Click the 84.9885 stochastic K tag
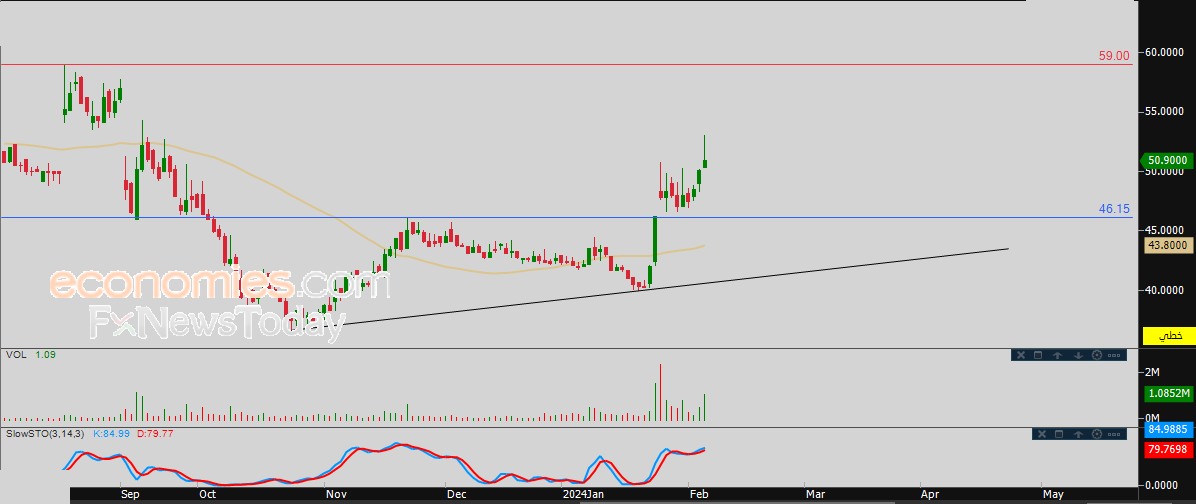This screenshot has height=504, width=1196. [1168, 429]
